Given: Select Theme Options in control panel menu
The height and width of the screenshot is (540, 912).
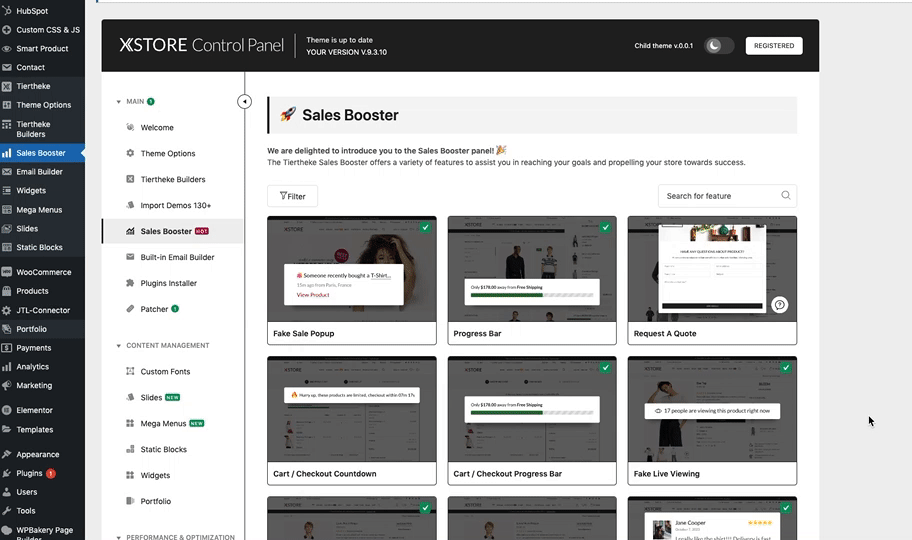Looking at the screenshot, I should click(168, 154).
